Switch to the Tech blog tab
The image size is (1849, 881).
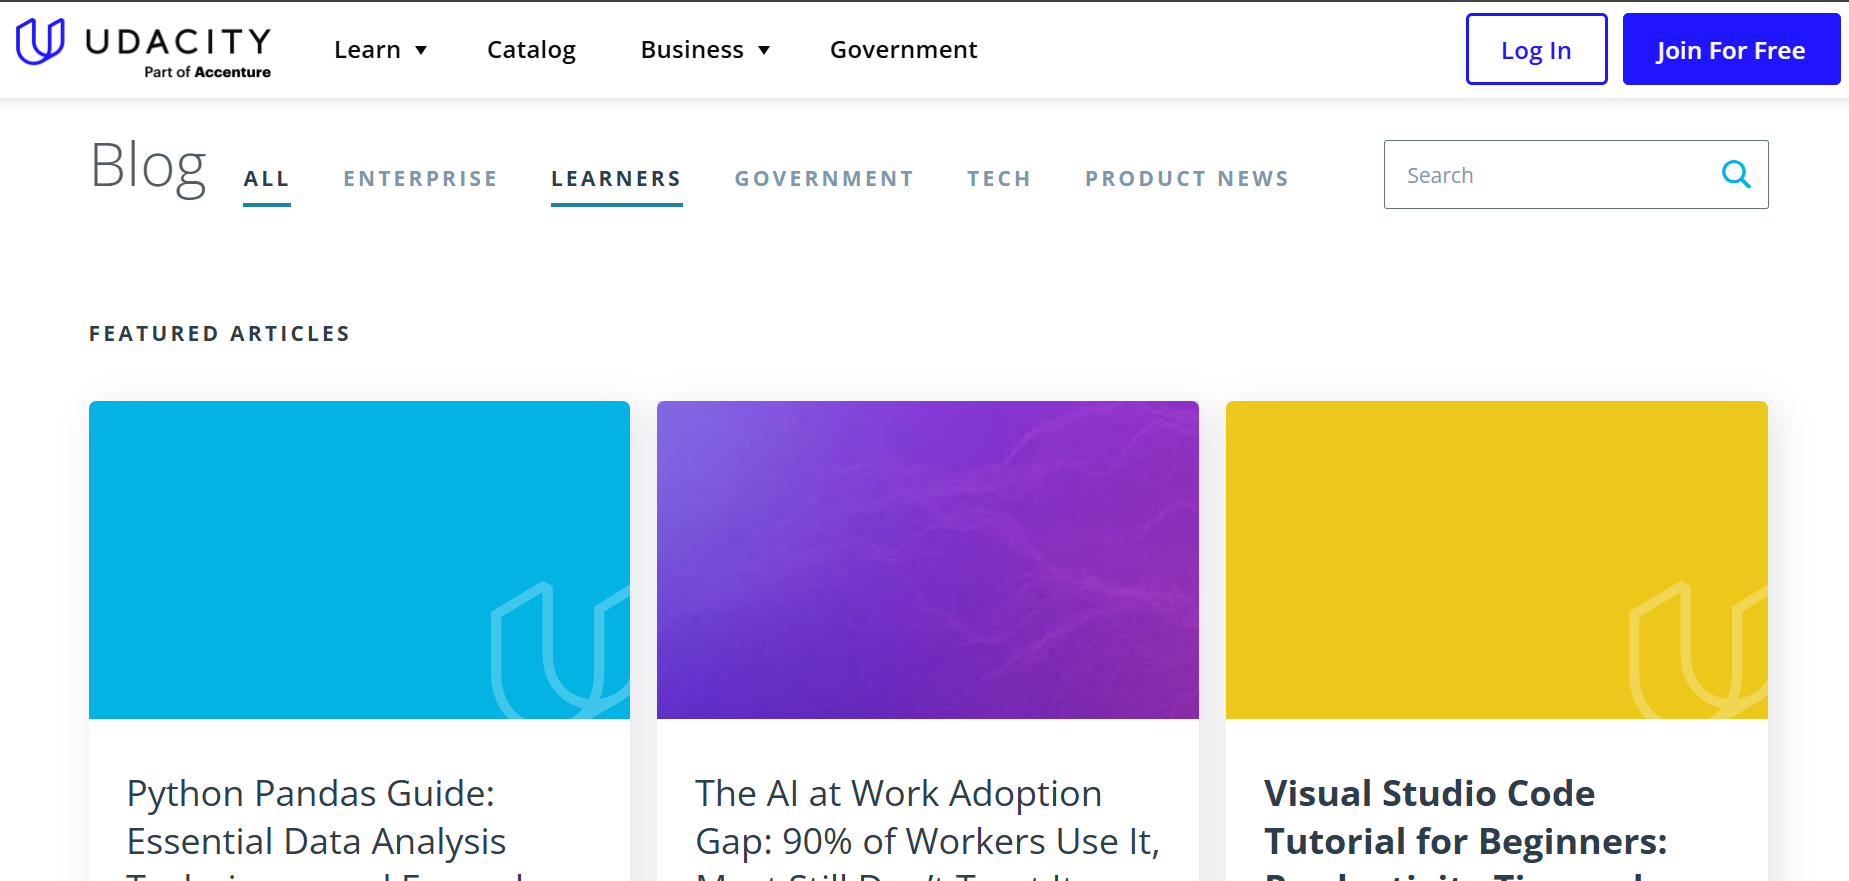pos(998,179)
